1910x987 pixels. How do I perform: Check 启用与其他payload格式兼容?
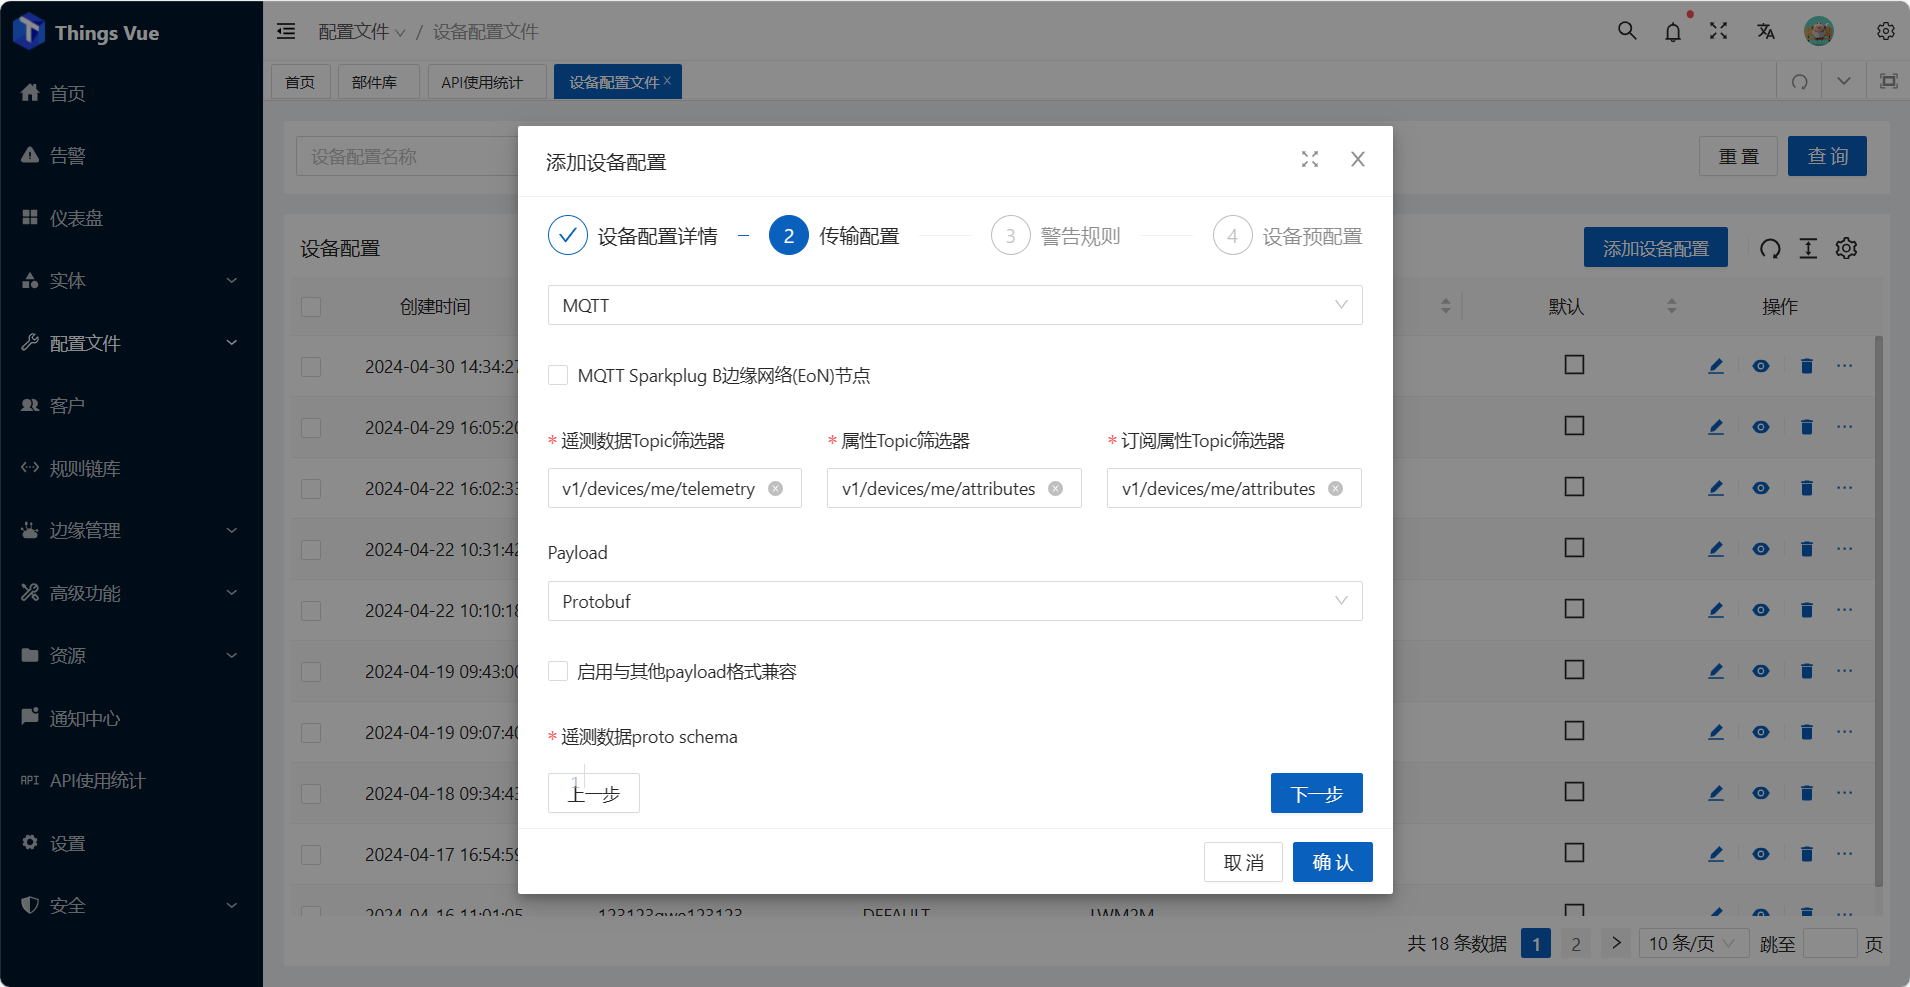tap(557, 671)
